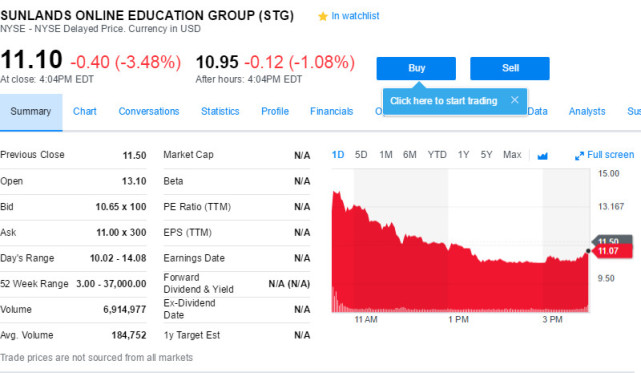The image size is (641, 373).
Task: Select the 5D chart range
Action: point(361,155)
